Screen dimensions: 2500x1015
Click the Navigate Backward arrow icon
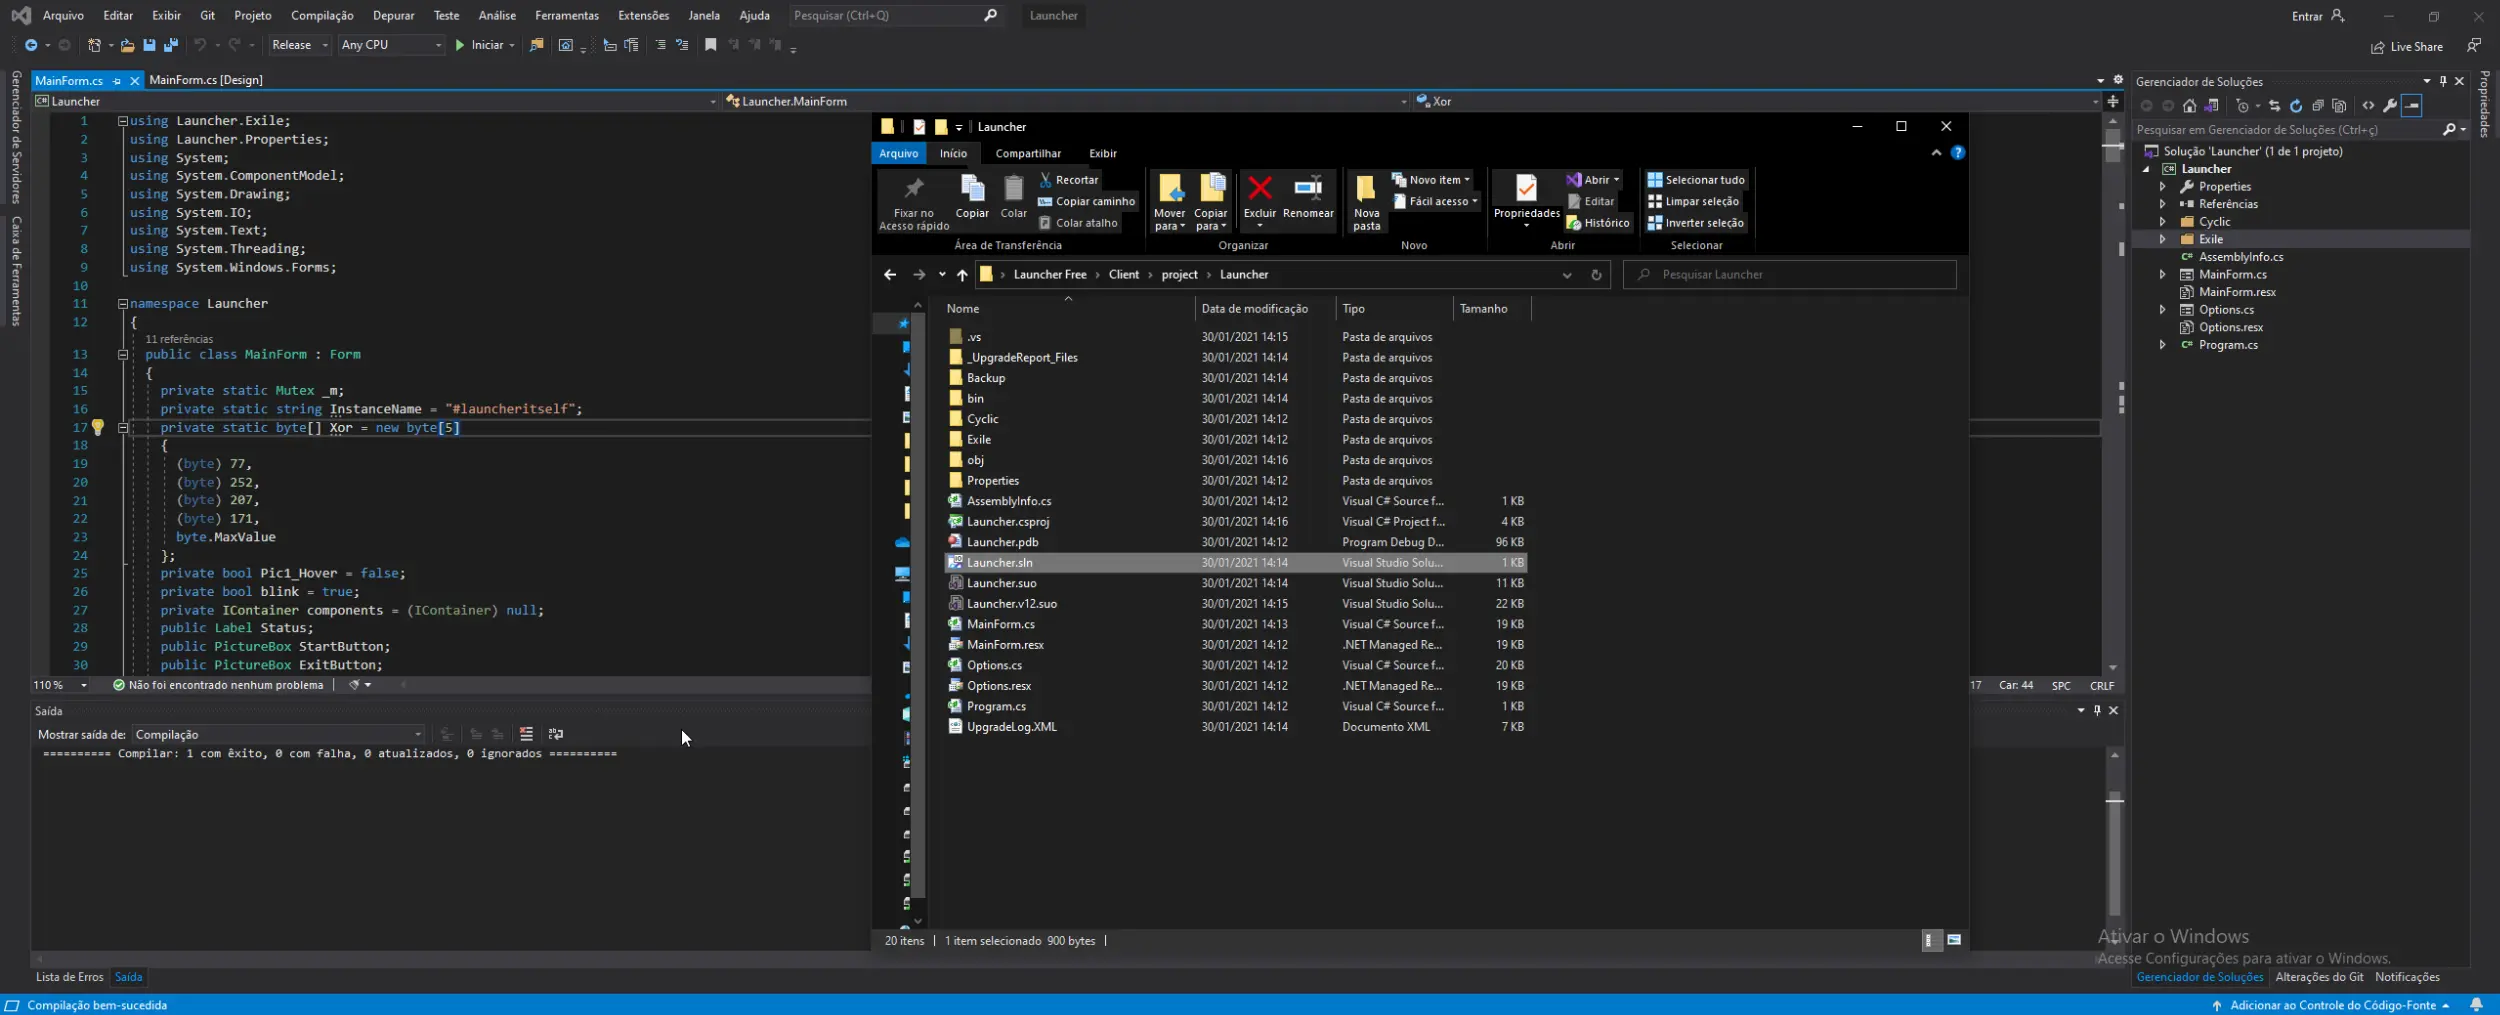coord(31,45)
